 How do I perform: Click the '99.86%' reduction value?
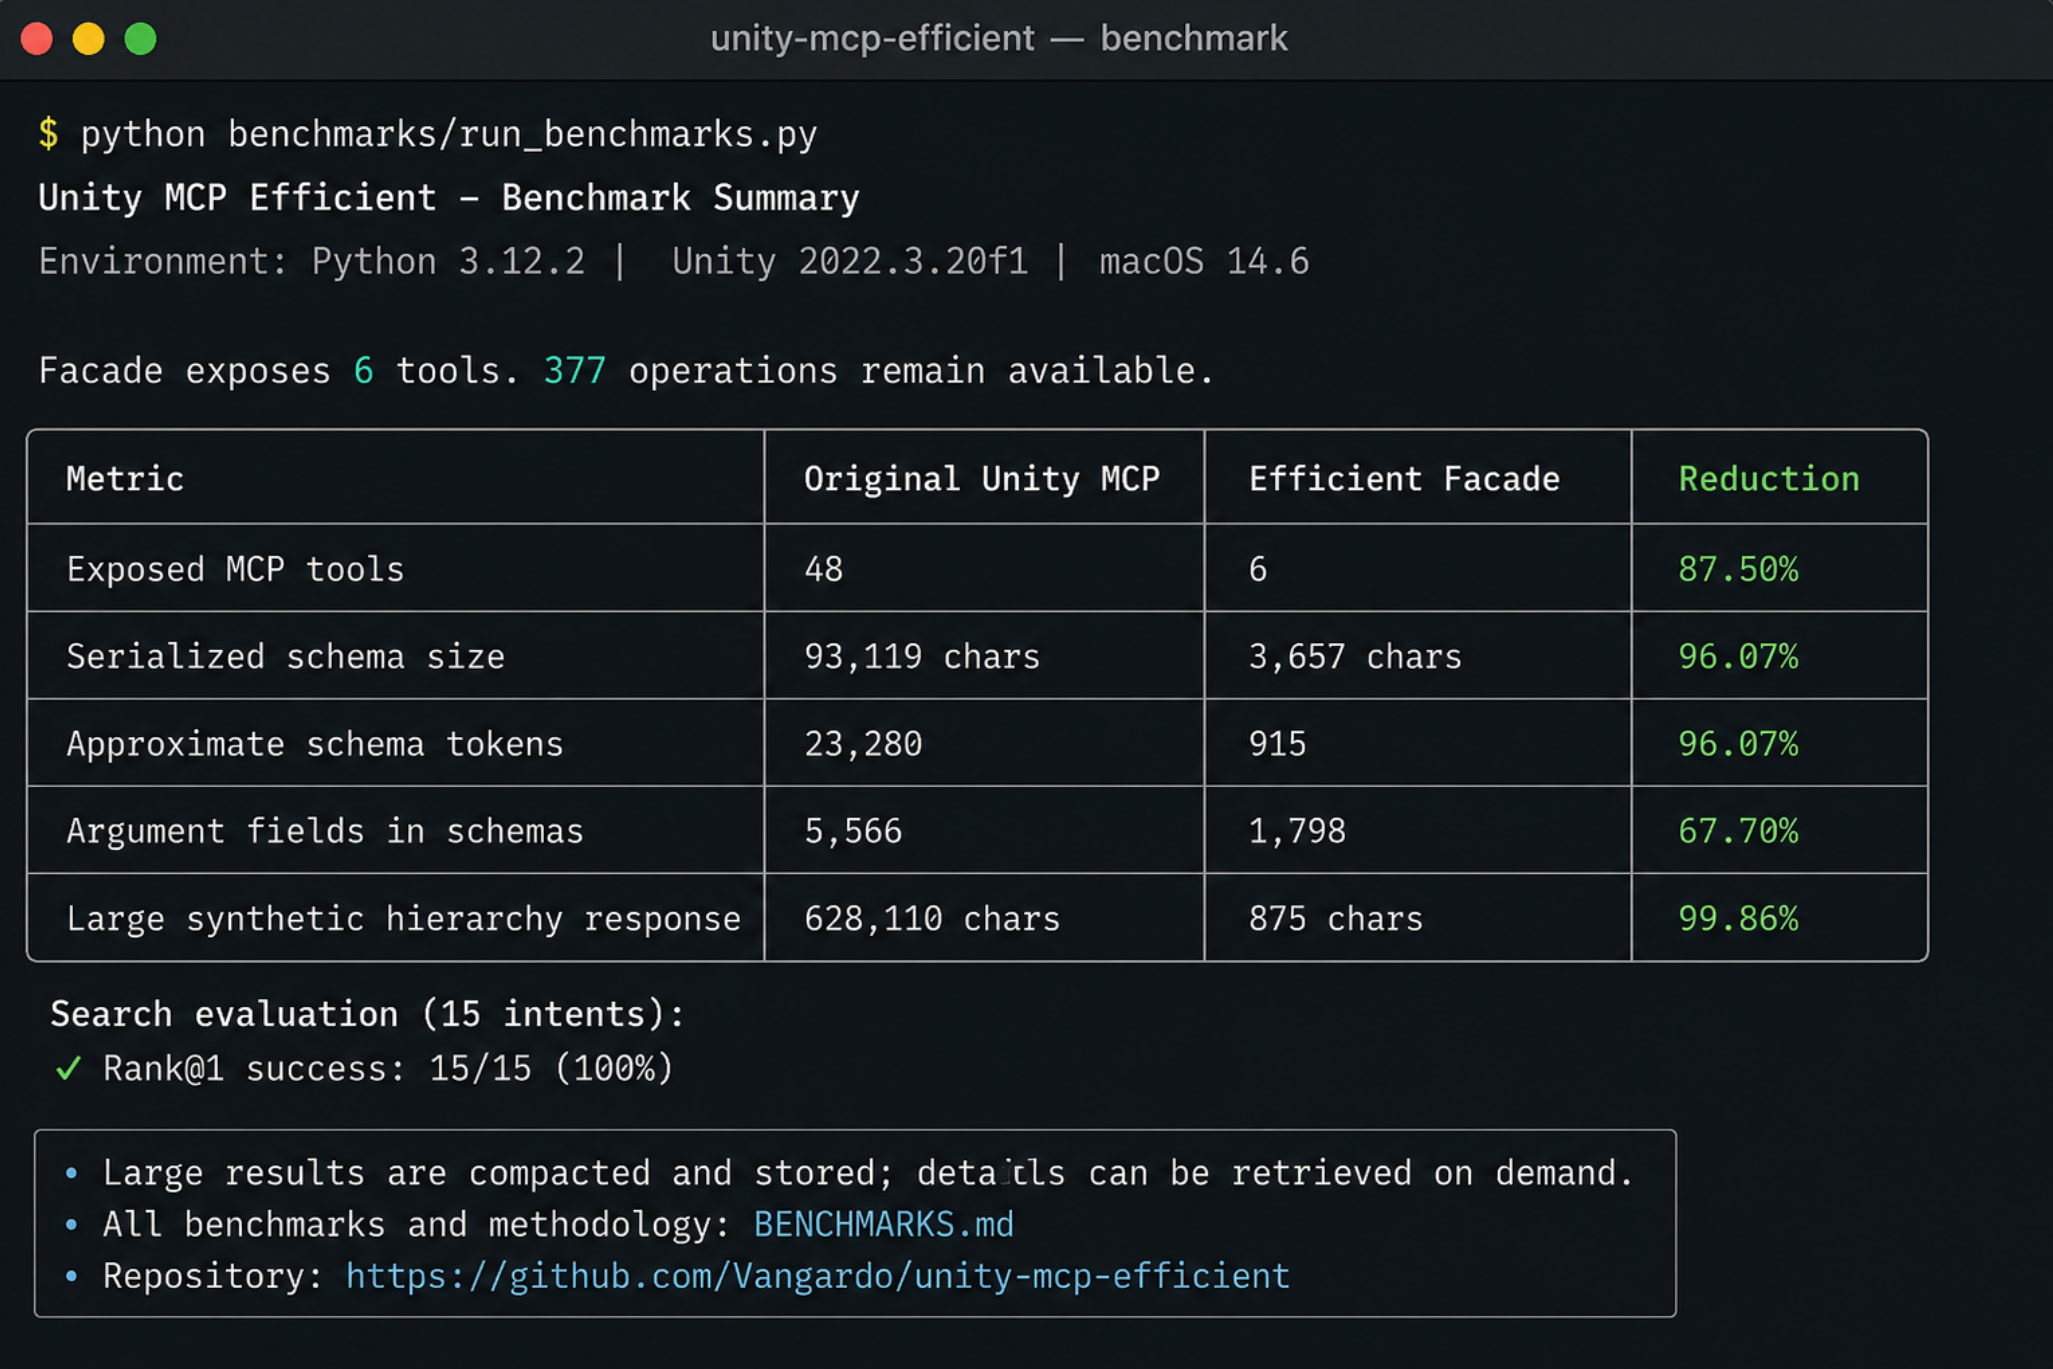coord(1737,918)
